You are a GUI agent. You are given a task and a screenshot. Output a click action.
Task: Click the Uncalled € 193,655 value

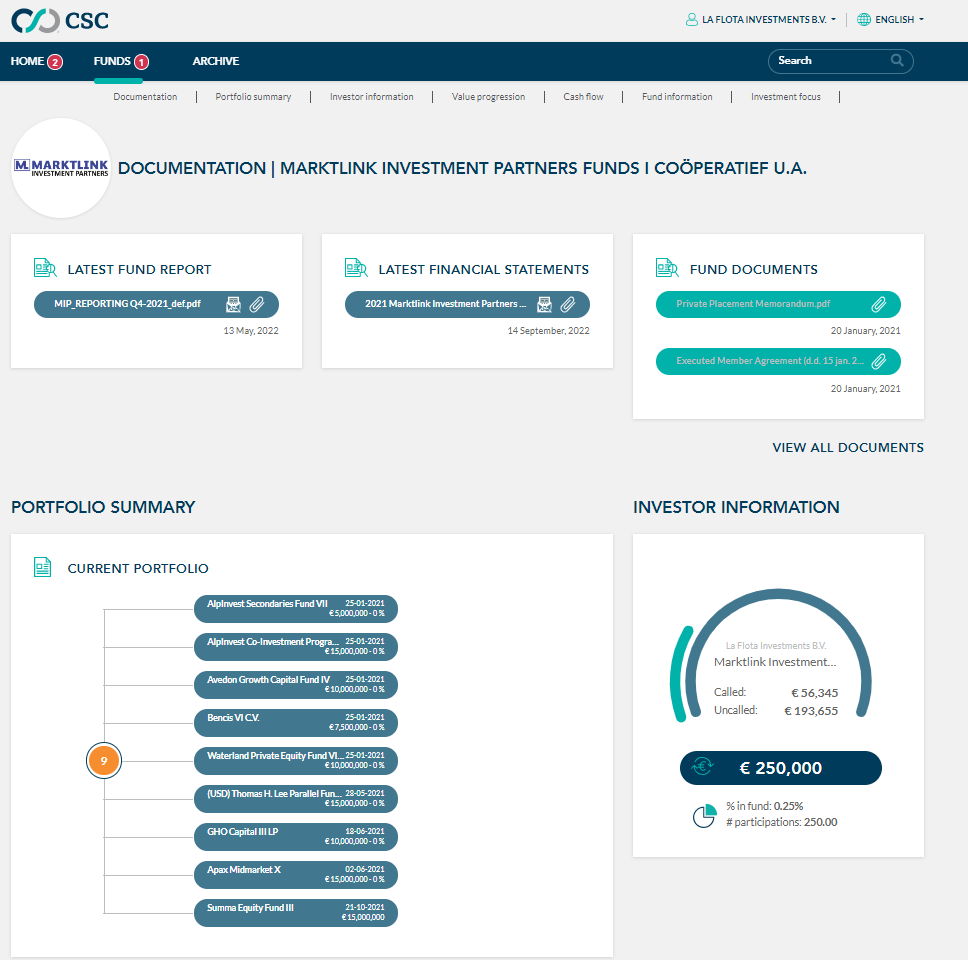coord(811,711)
